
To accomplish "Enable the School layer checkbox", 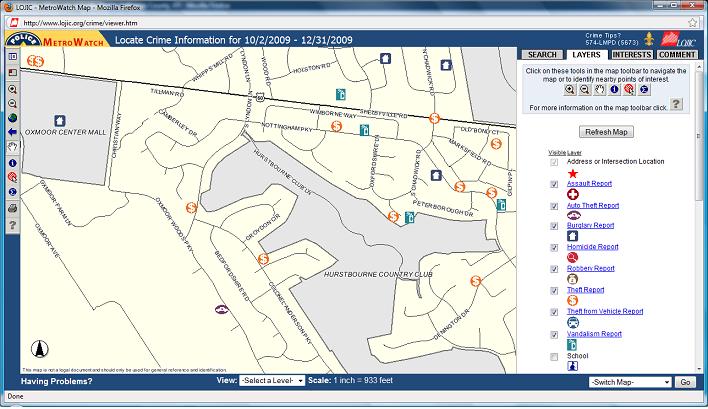I will tap(555, 356).
